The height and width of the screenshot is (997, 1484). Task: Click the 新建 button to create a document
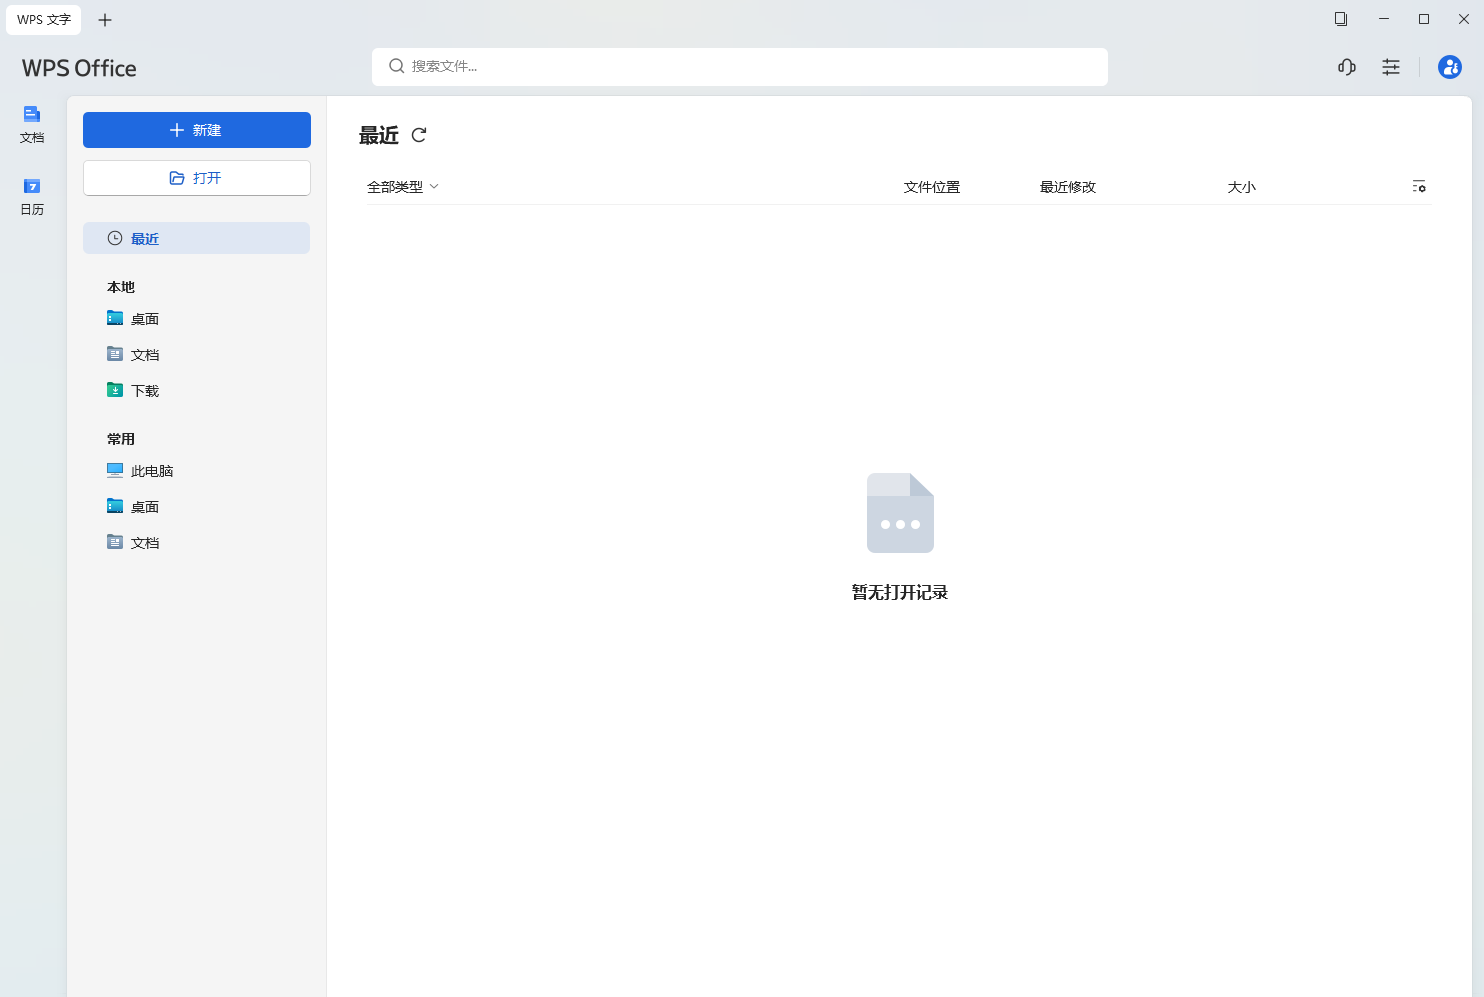tap(196, 129)
